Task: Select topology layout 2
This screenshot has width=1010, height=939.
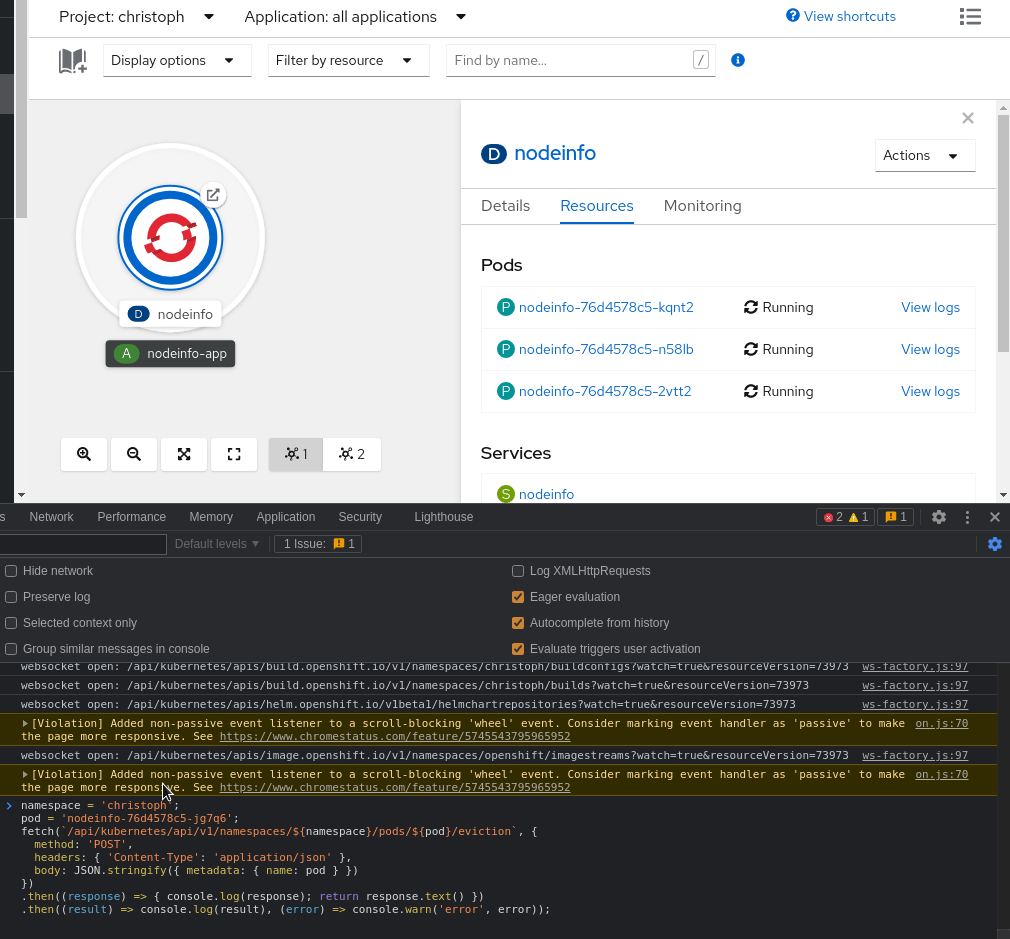Action: [352, 454]
